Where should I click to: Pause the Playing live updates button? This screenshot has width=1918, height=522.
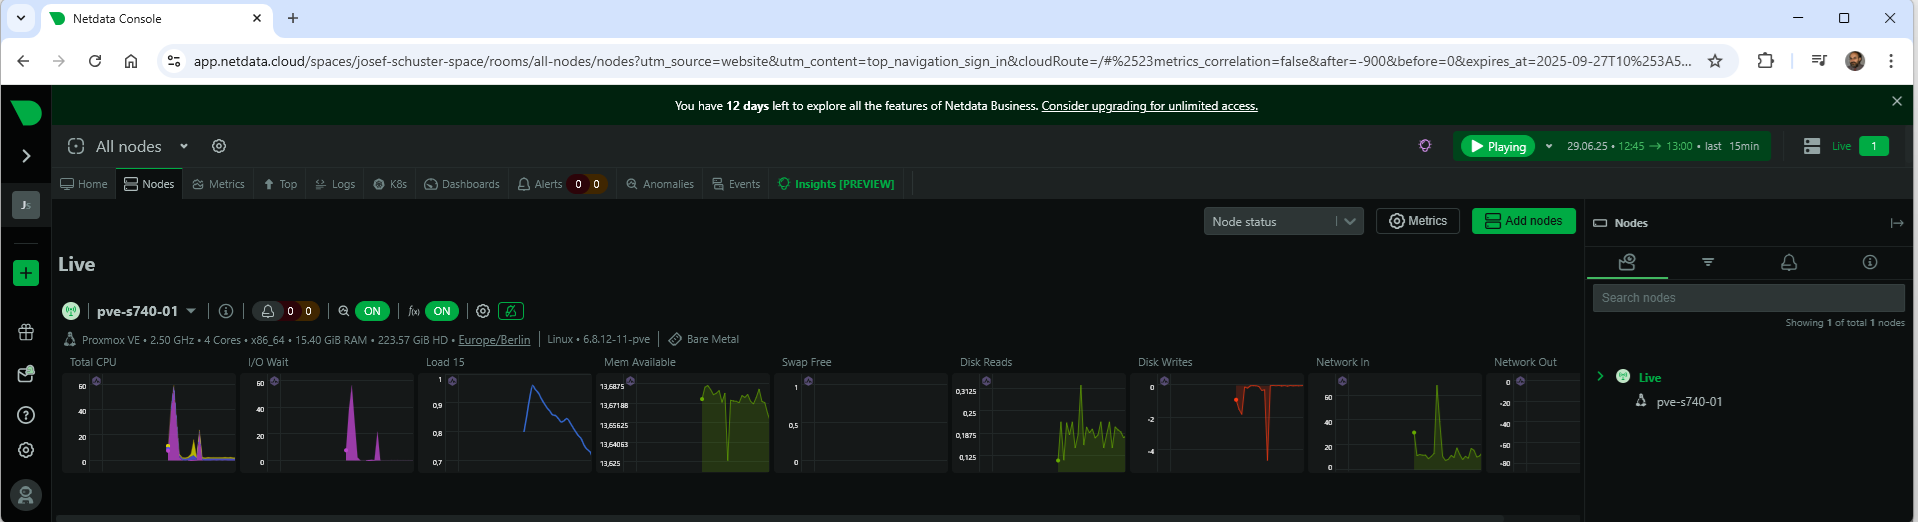point(1497,146)
